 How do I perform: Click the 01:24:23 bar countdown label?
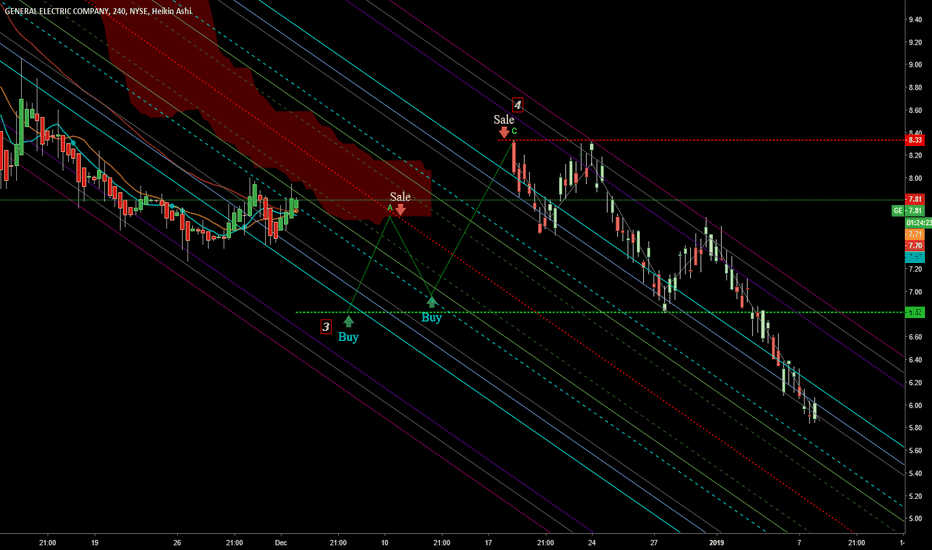click(918, 222)
